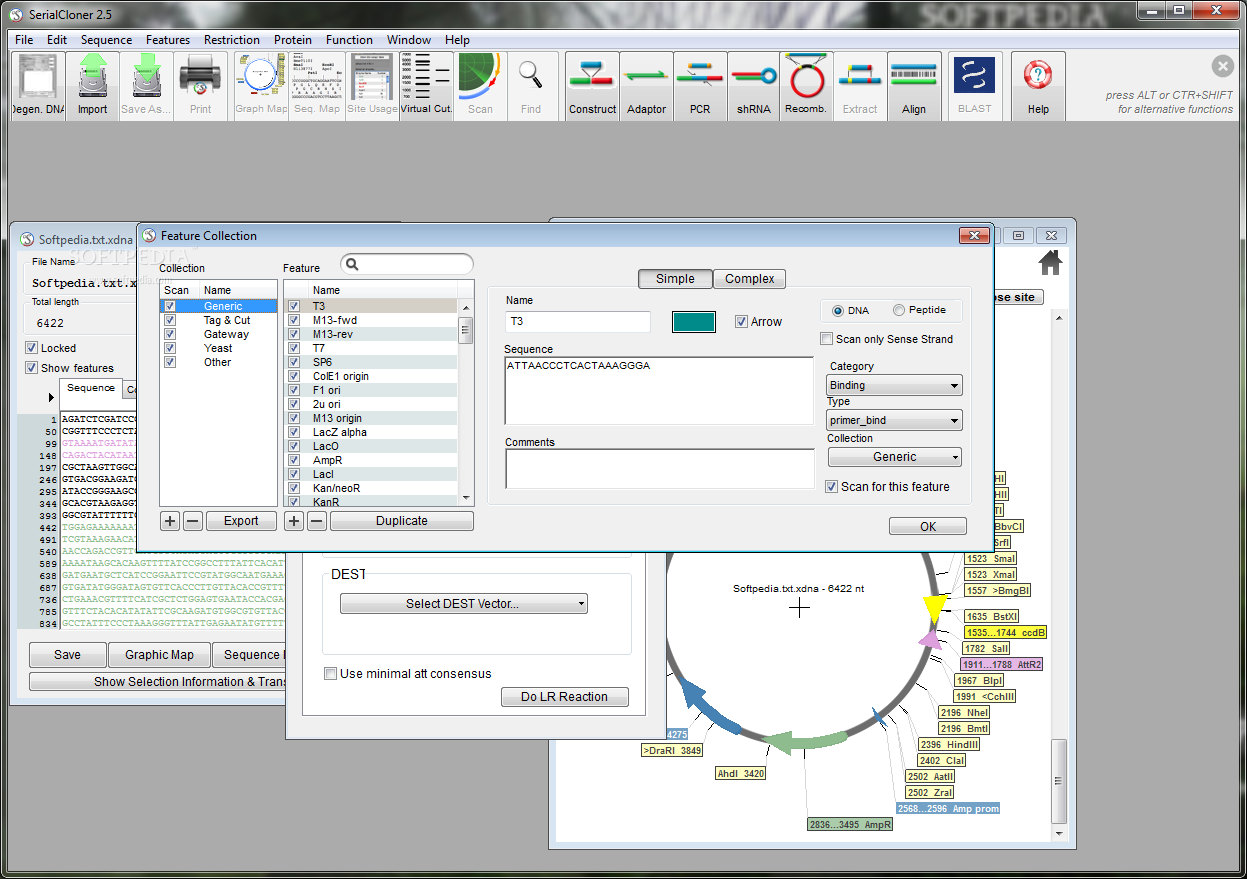Open the Recomb. tool
This screenshot has height=879, width=1247.
point(806,86)
